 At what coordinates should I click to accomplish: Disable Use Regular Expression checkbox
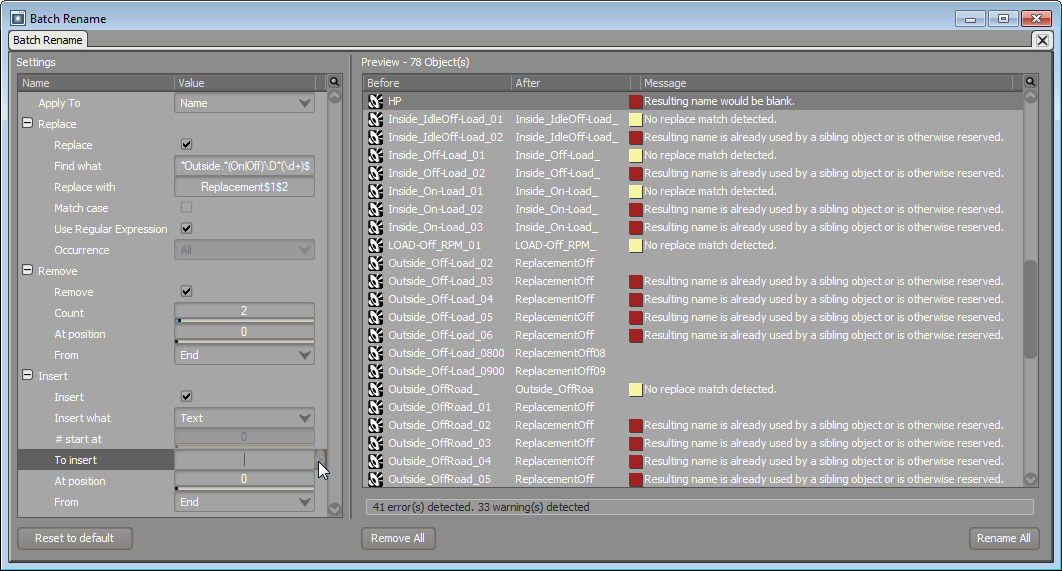coord(186,229)
